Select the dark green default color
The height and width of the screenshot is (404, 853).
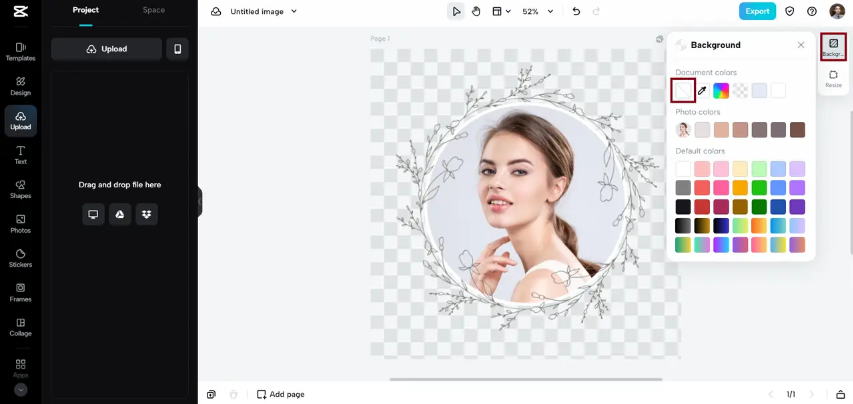(759, 207)
